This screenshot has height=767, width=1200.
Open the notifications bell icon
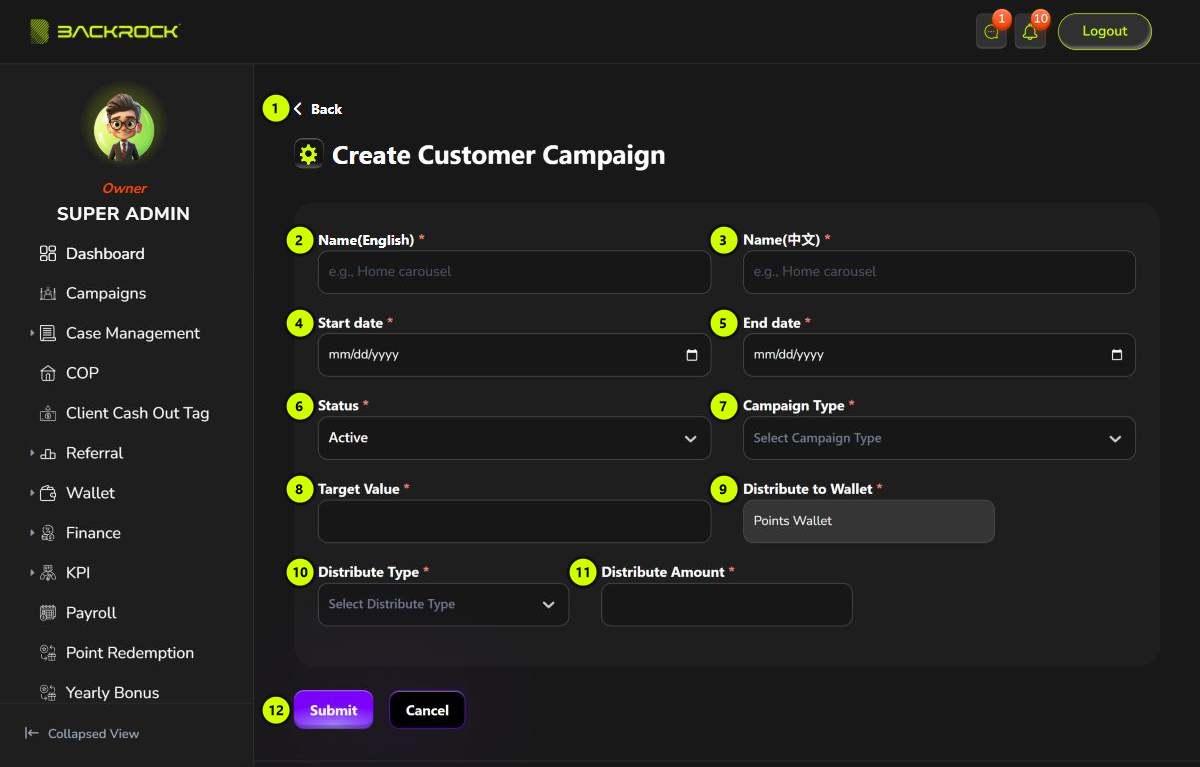click(1030, 32)
